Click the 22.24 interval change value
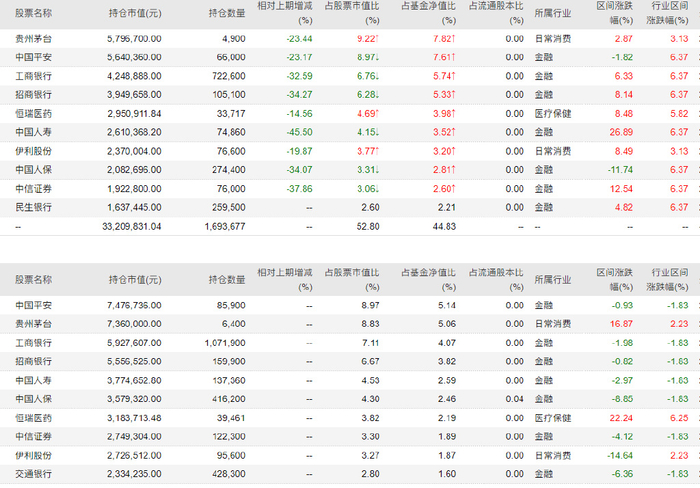The height and width of the screenshot is (488, 700). pos(621,418)
